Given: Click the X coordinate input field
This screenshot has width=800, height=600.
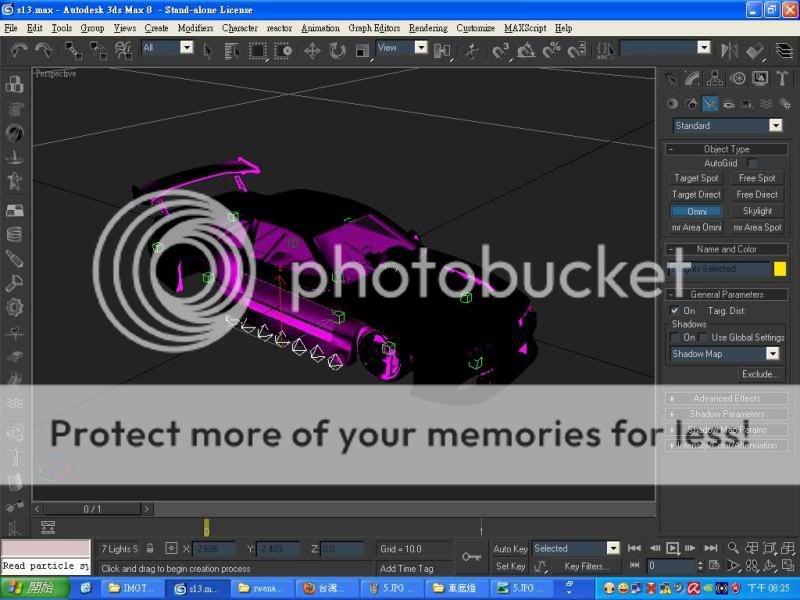Looking at the screenshot, I should click(213, 549).
